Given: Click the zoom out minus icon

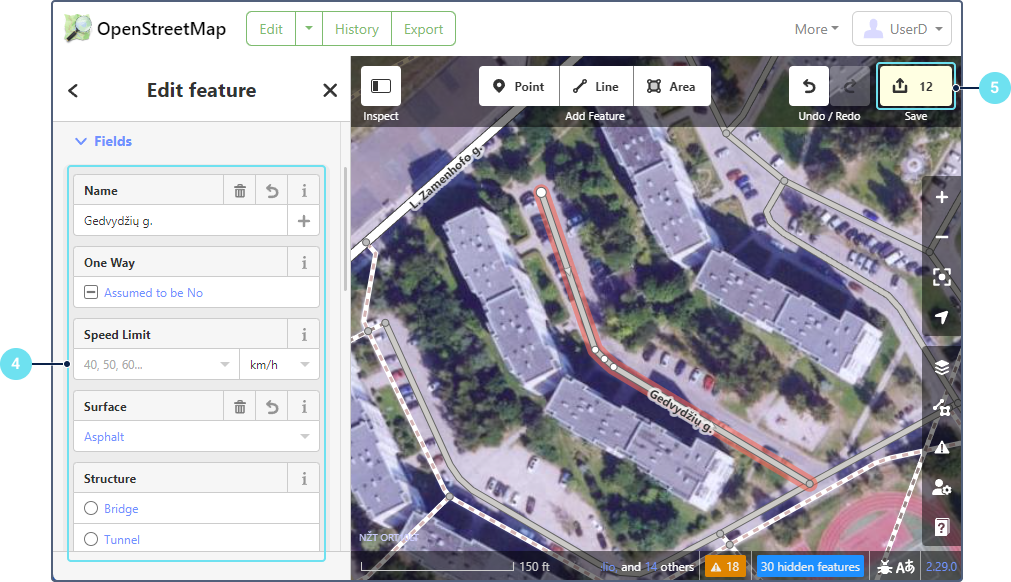Looking at the screenshot, I should pos(941,237).
